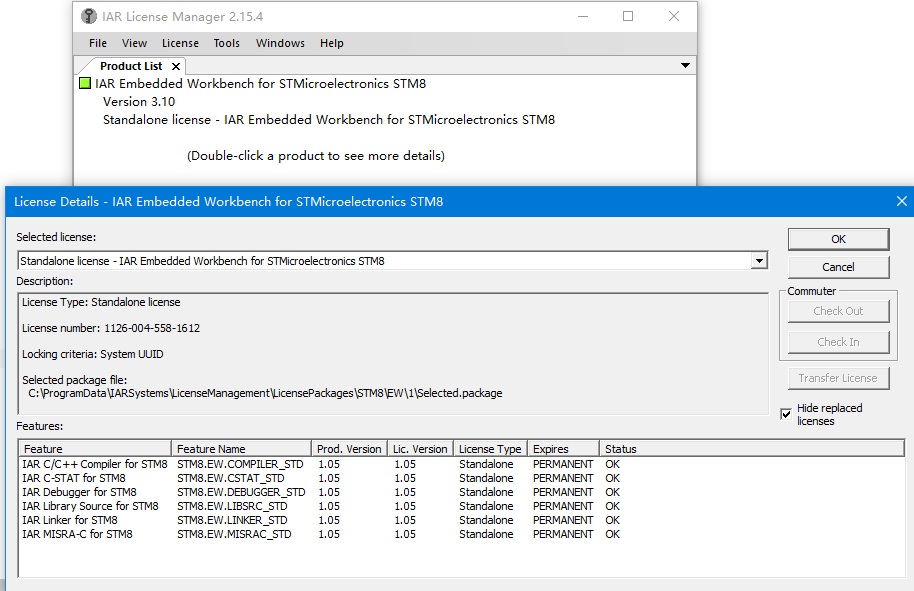Click feature name STM8.EW.MISRAC_STD
The image size is (914, 591).
click(x=234, y=534)
